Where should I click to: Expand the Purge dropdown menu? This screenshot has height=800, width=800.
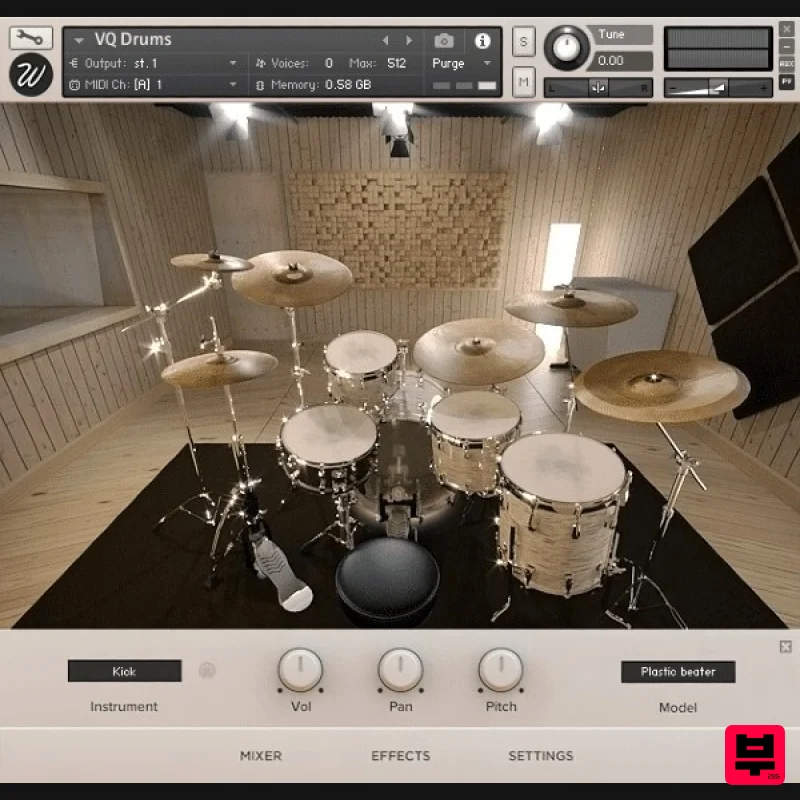[485, 61]
